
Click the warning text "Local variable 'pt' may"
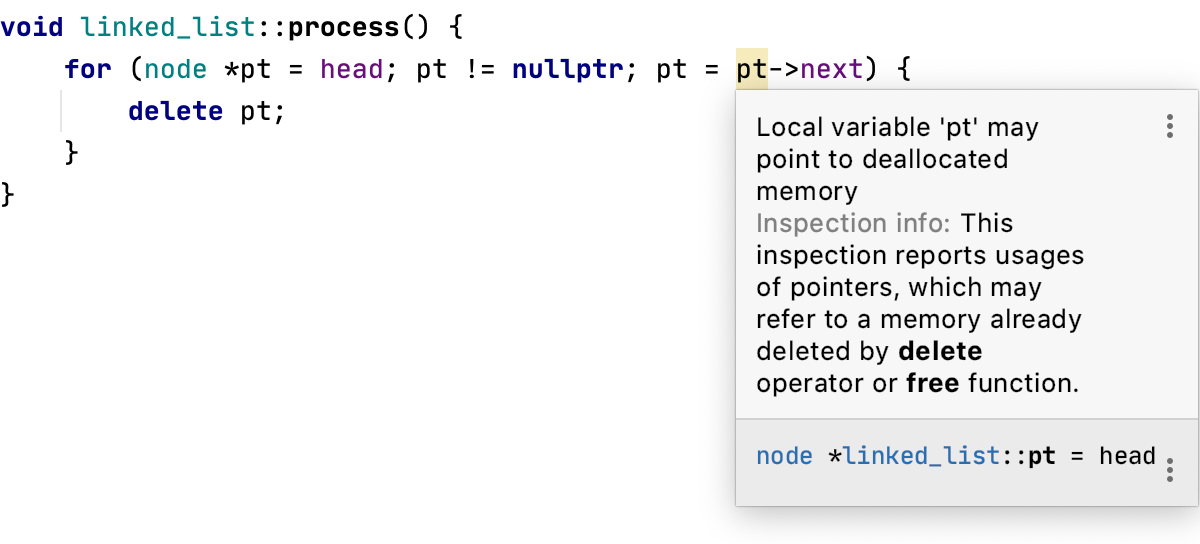[x=897, y=127]
